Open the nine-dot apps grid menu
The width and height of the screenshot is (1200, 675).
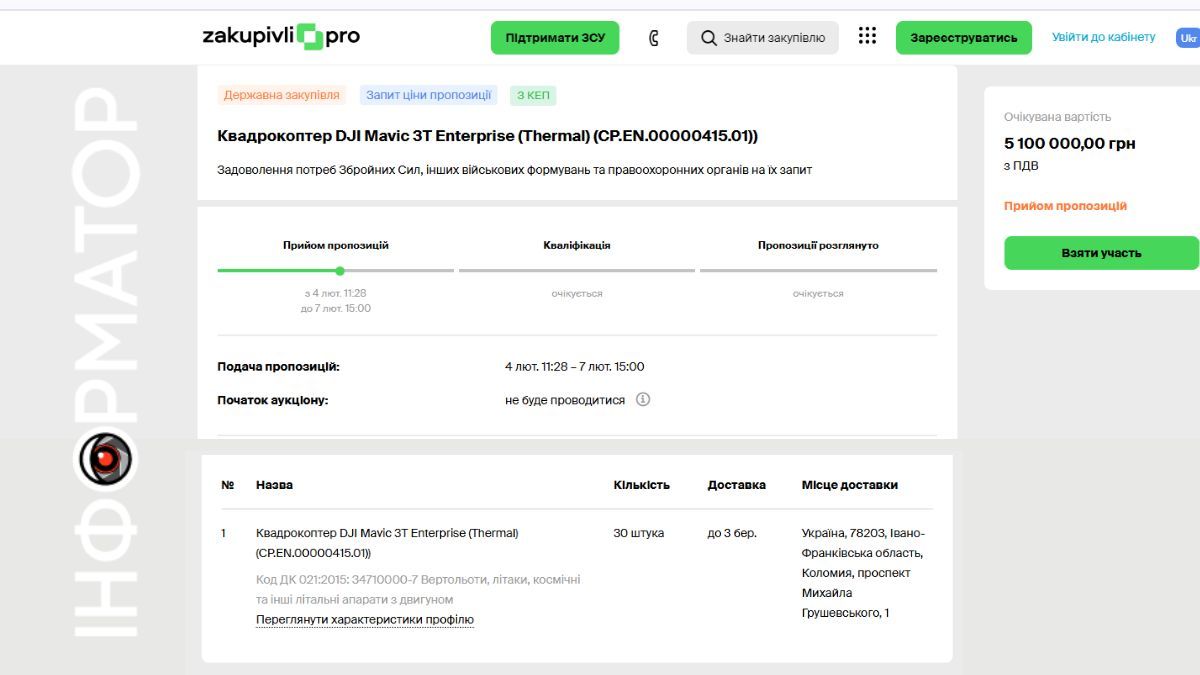pyautogui.click(x=867, y=37)
